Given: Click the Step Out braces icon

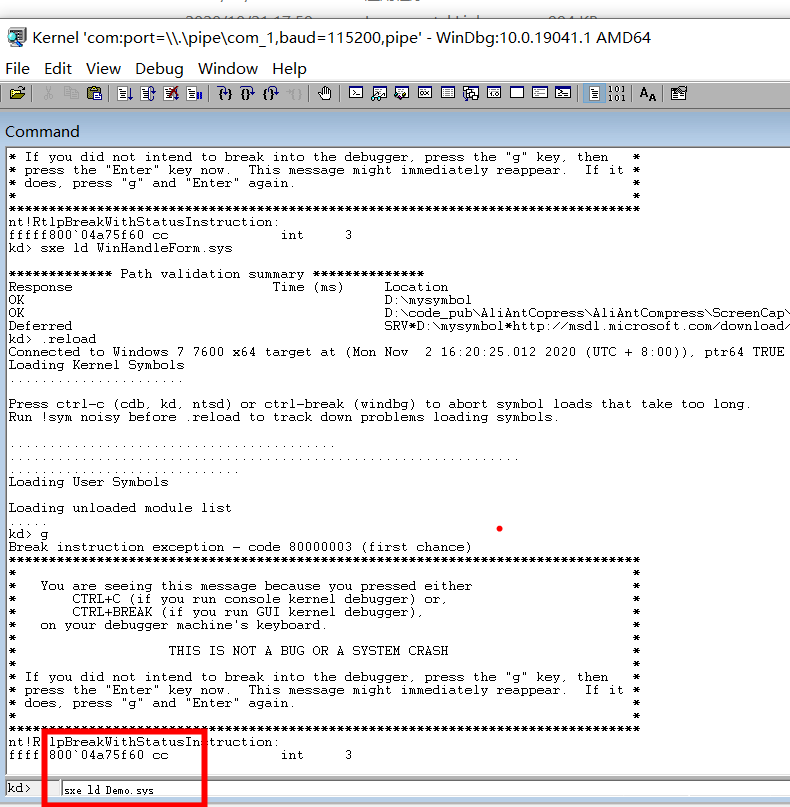Looking at the screenshot, I should click(x=271, y=93).
